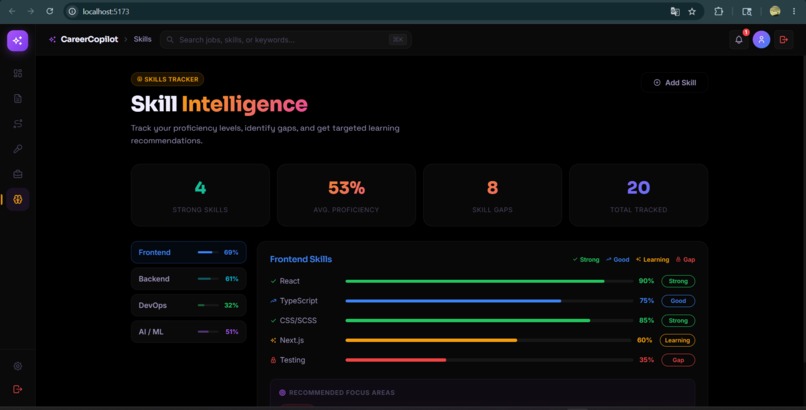Reload the page with the refresh icon
Viewport: 806px width, 410px height.
coord(49,11)
